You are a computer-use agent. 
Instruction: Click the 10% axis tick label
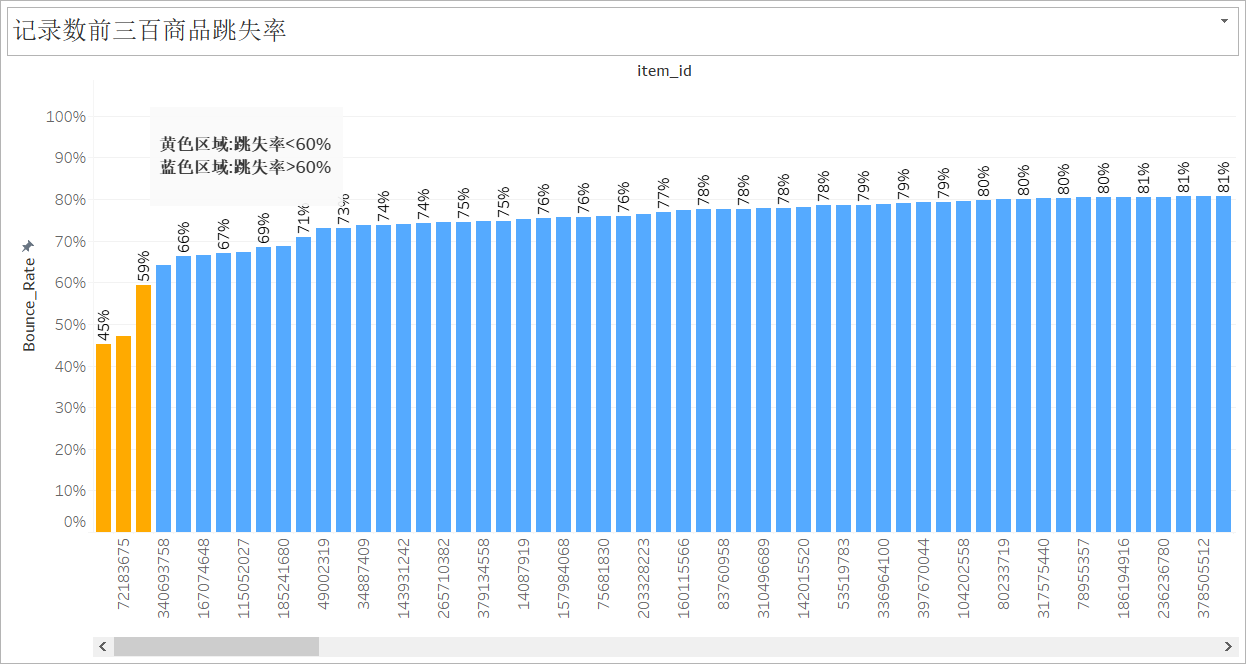coord(70,491)
